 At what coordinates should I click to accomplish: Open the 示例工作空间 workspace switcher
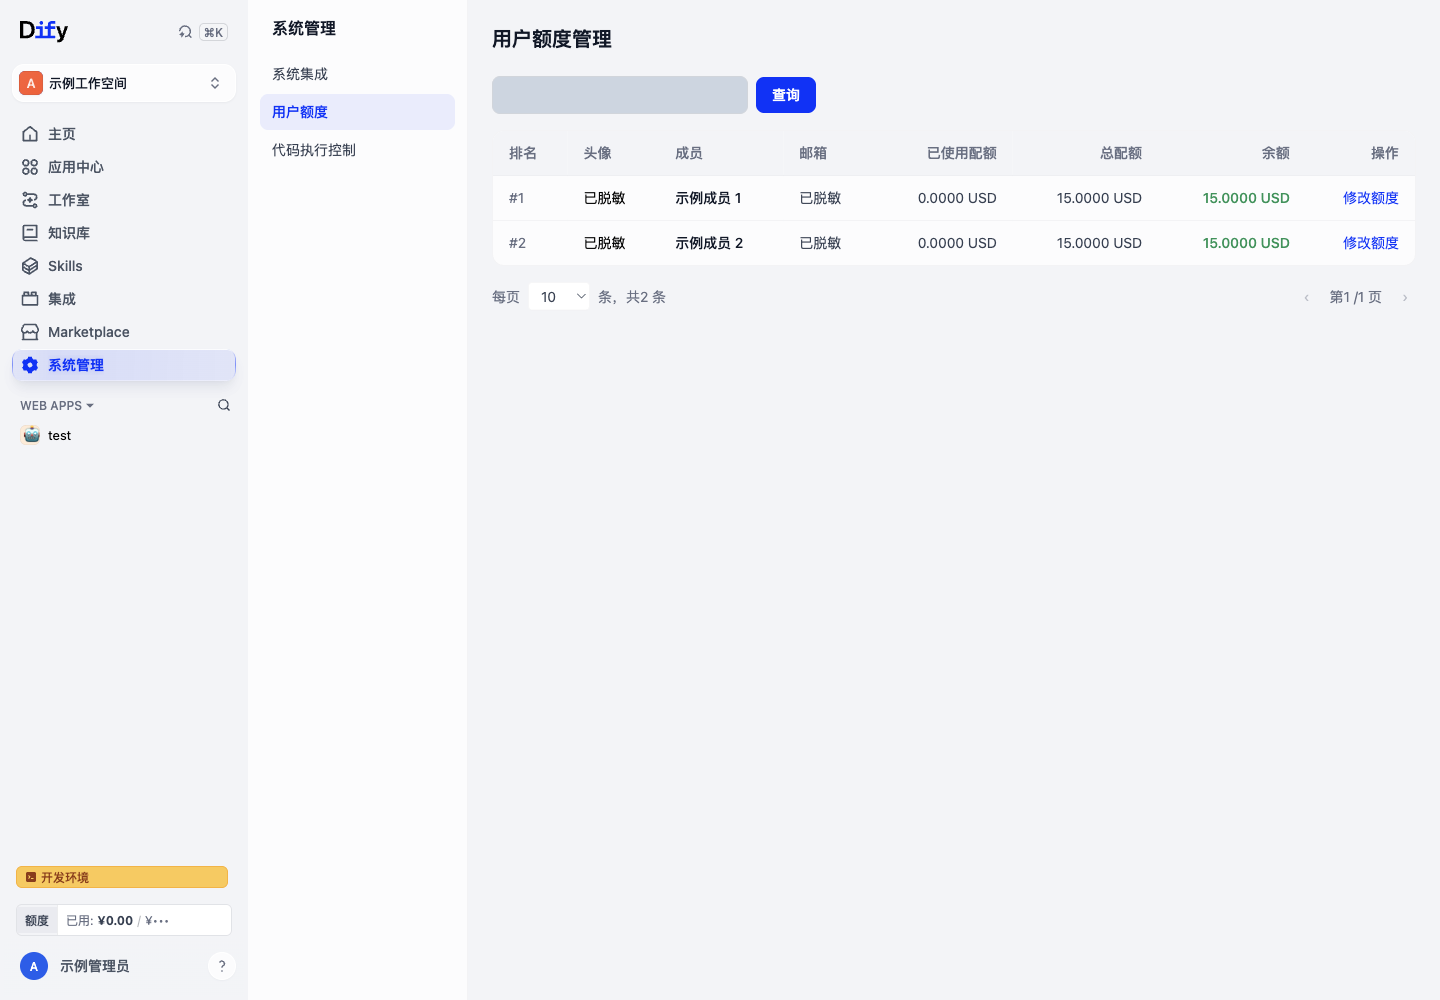[x=124, y=83]
